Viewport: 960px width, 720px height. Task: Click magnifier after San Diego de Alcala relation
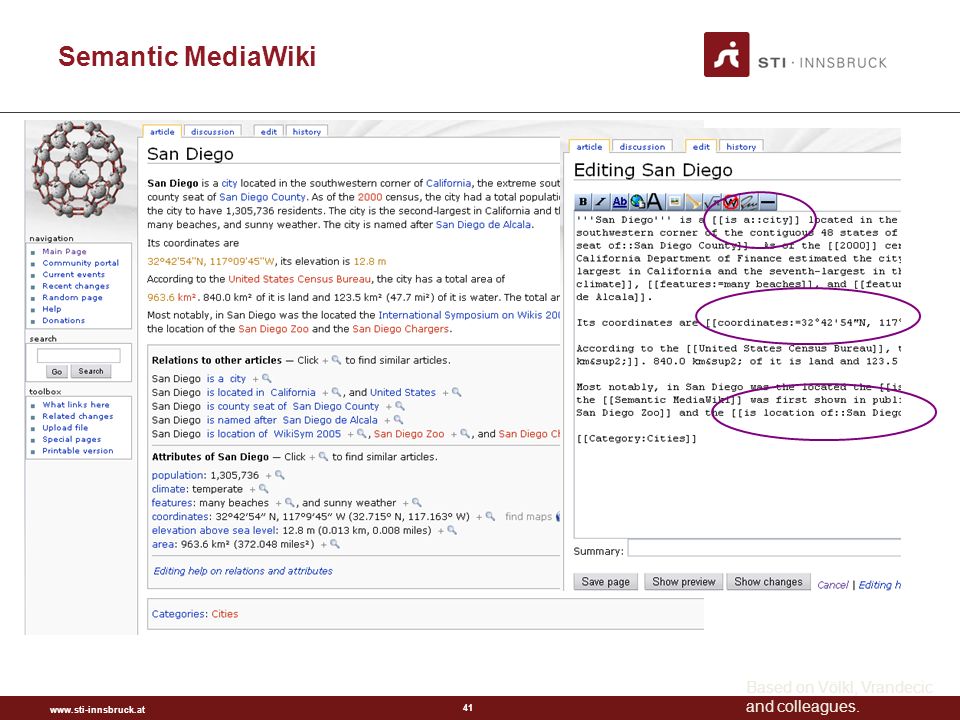point(399,420)
